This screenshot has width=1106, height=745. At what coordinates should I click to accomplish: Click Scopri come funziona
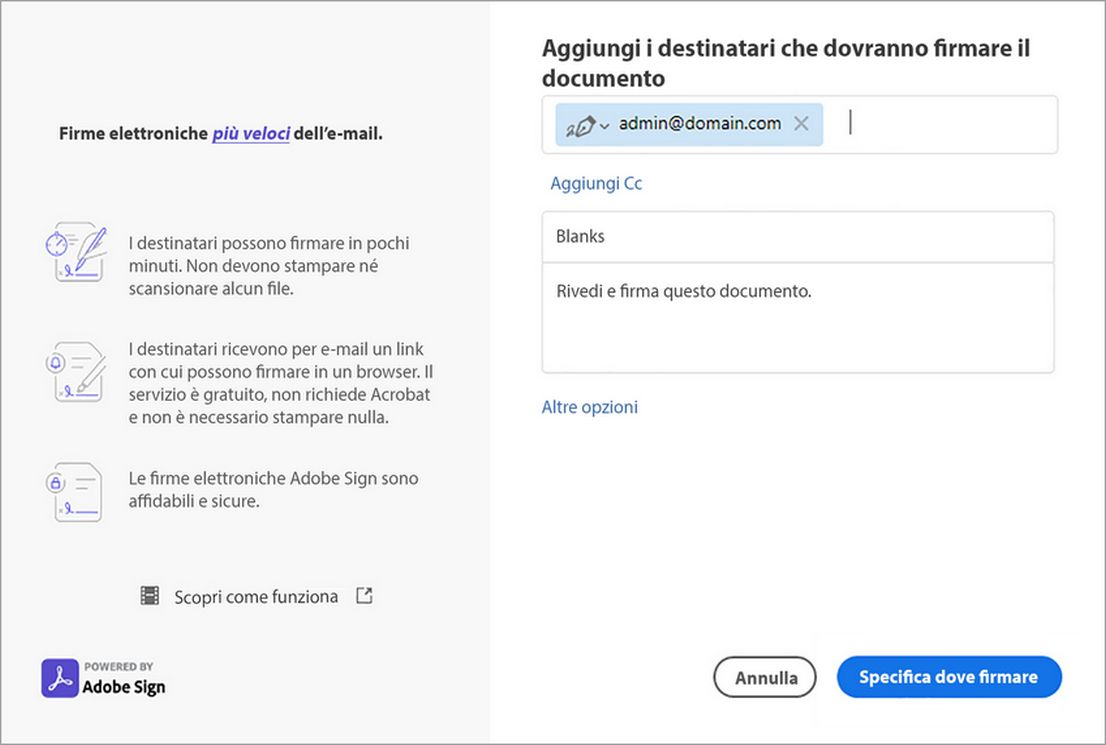[256, 595]
